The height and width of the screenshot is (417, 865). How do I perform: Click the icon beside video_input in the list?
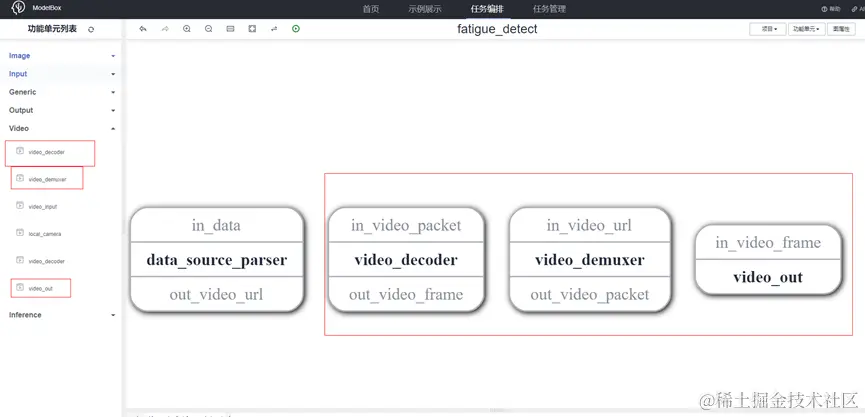[20, 205]
